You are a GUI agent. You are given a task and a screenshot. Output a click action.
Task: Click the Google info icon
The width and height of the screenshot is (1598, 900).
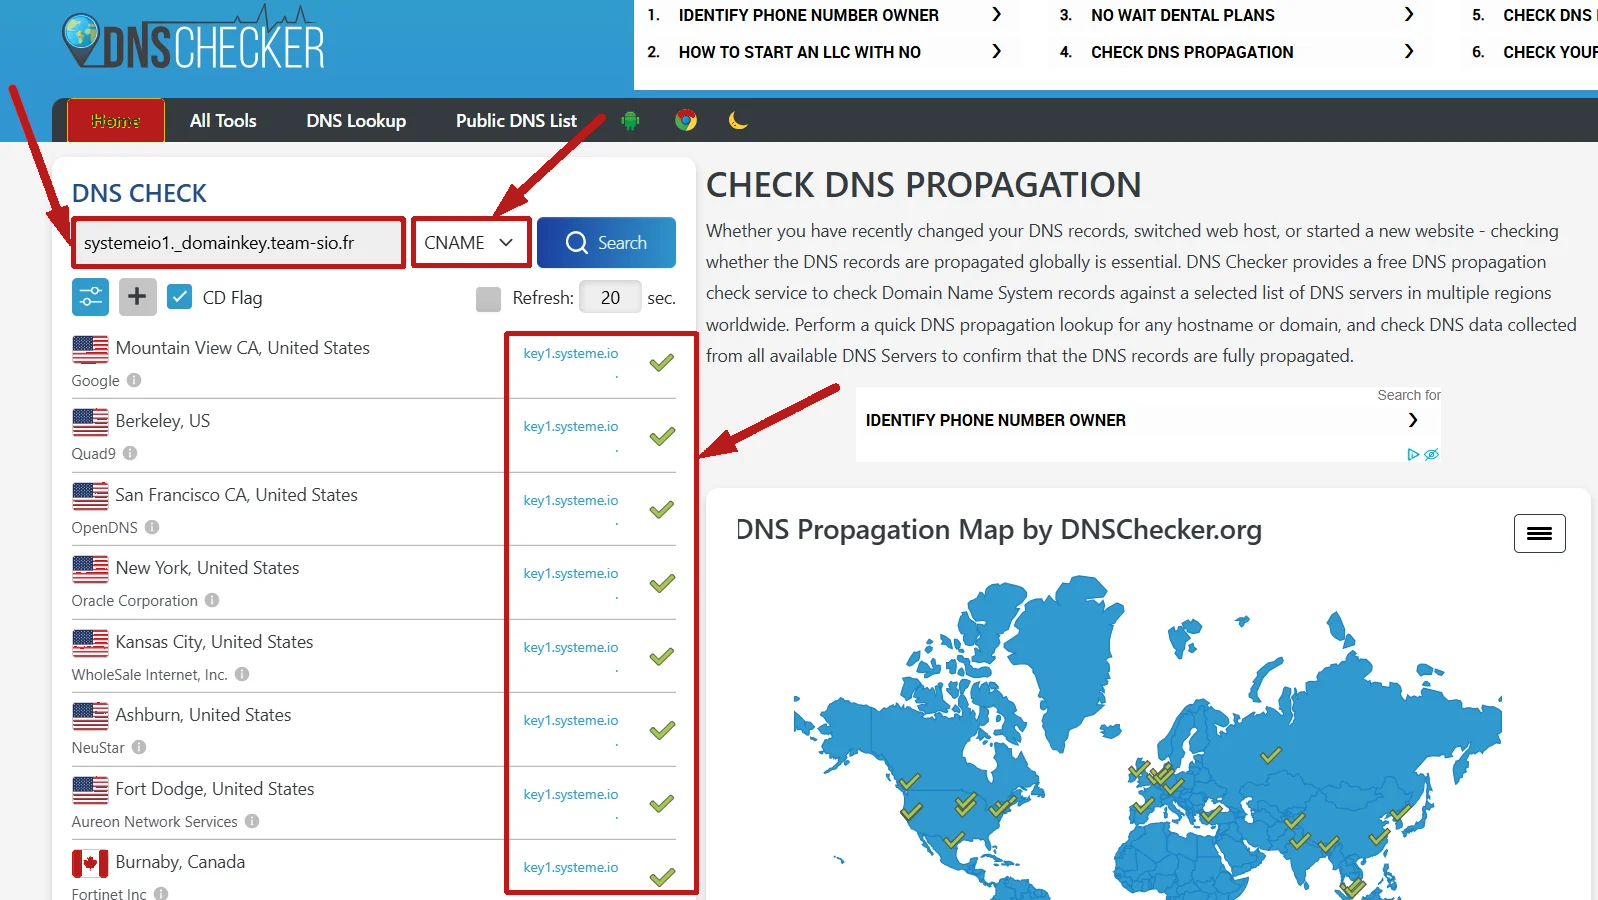(x=134, y=380)
